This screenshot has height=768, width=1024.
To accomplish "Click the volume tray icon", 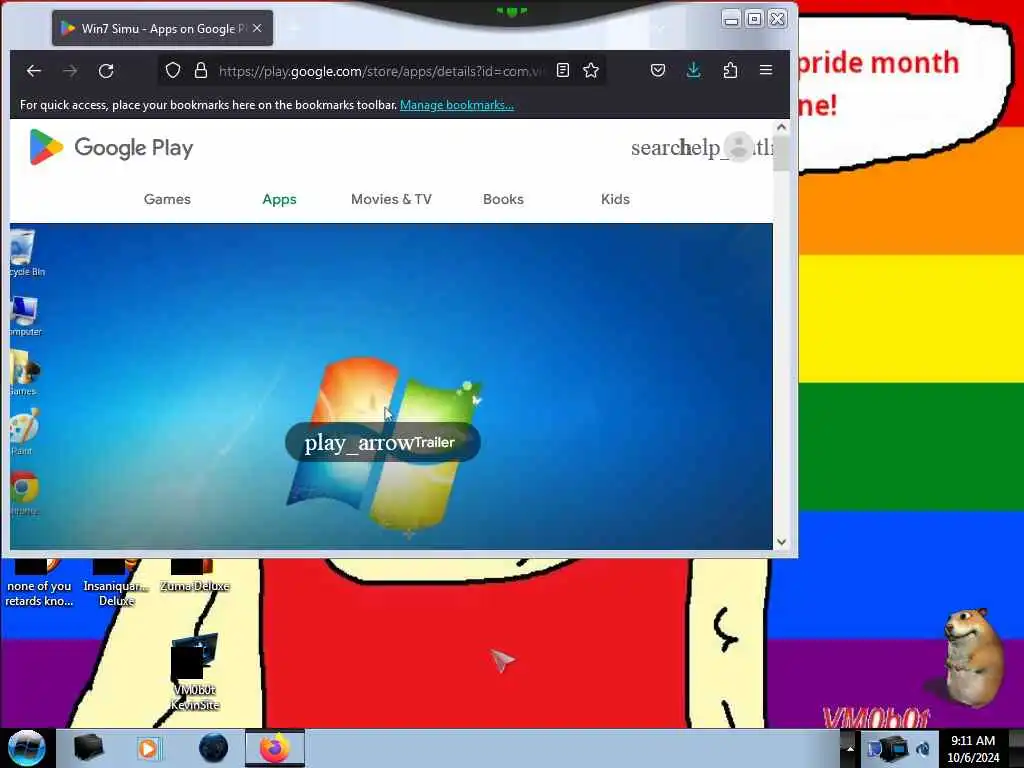I will pos(923,749).
